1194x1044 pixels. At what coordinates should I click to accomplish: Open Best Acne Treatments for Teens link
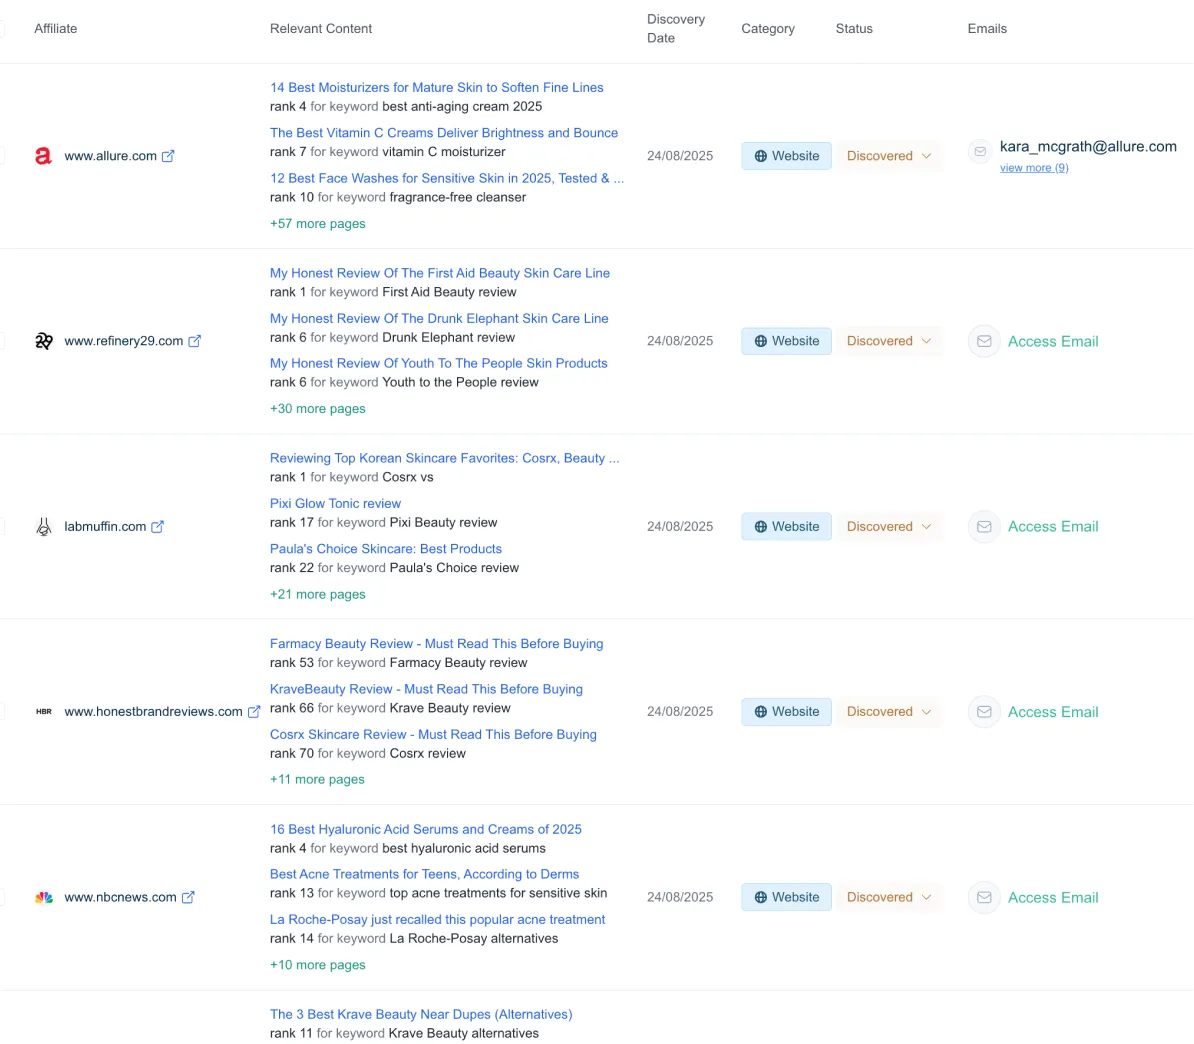424,874
